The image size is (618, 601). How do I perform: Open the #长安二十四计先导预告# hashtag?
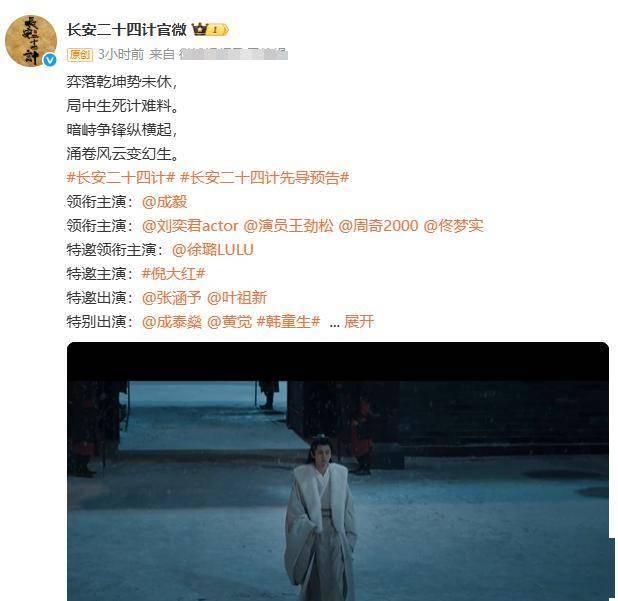pos(264,178)
